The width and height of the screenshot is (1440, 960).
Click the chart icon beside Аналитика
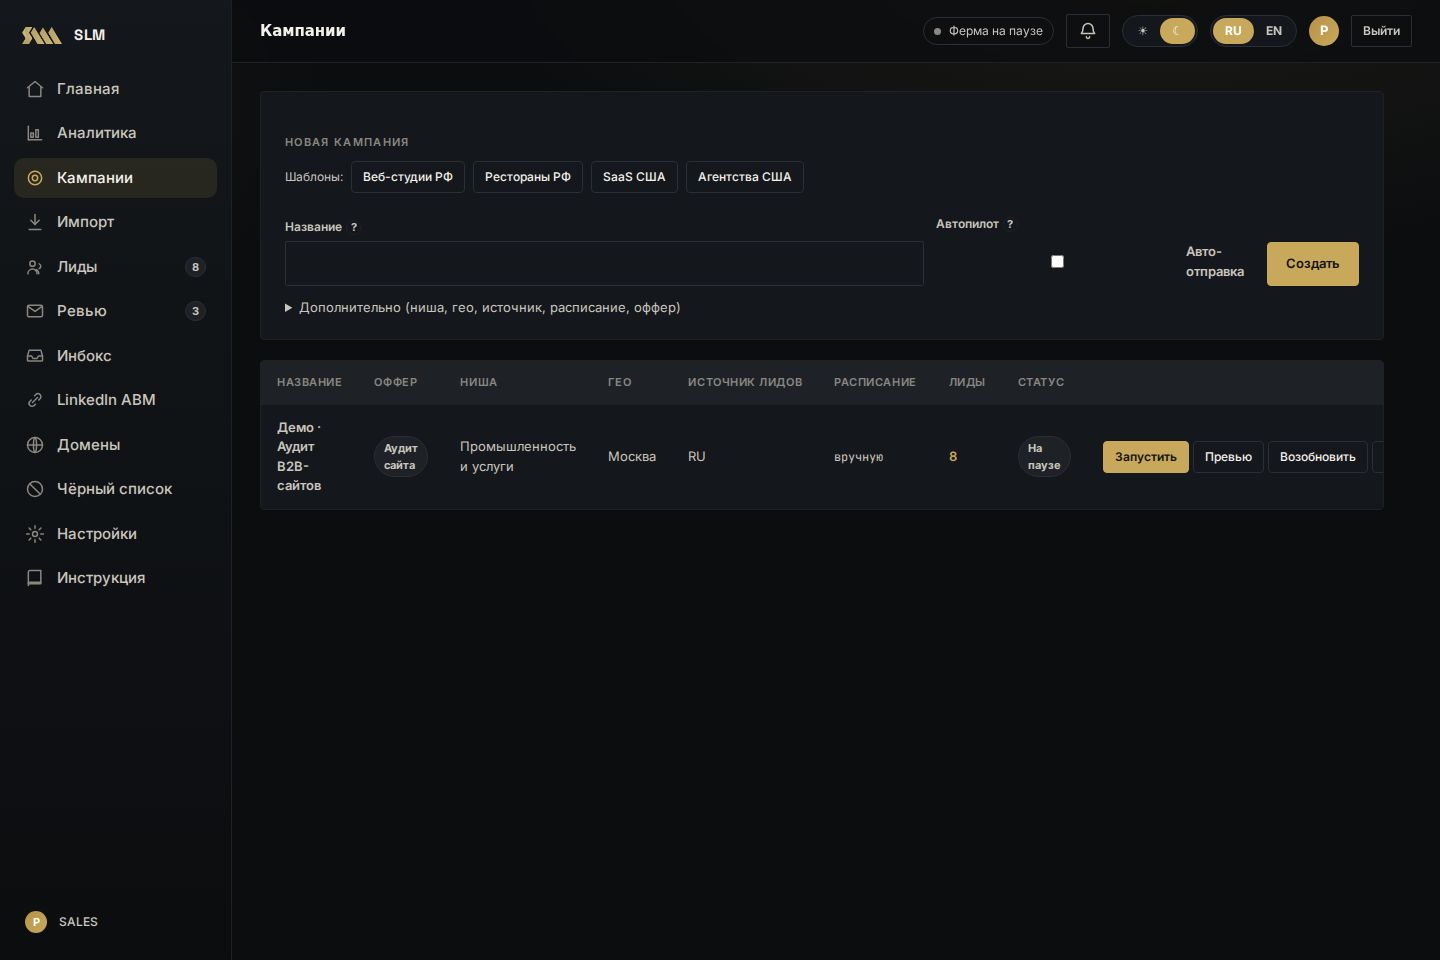tap(35, 133)
